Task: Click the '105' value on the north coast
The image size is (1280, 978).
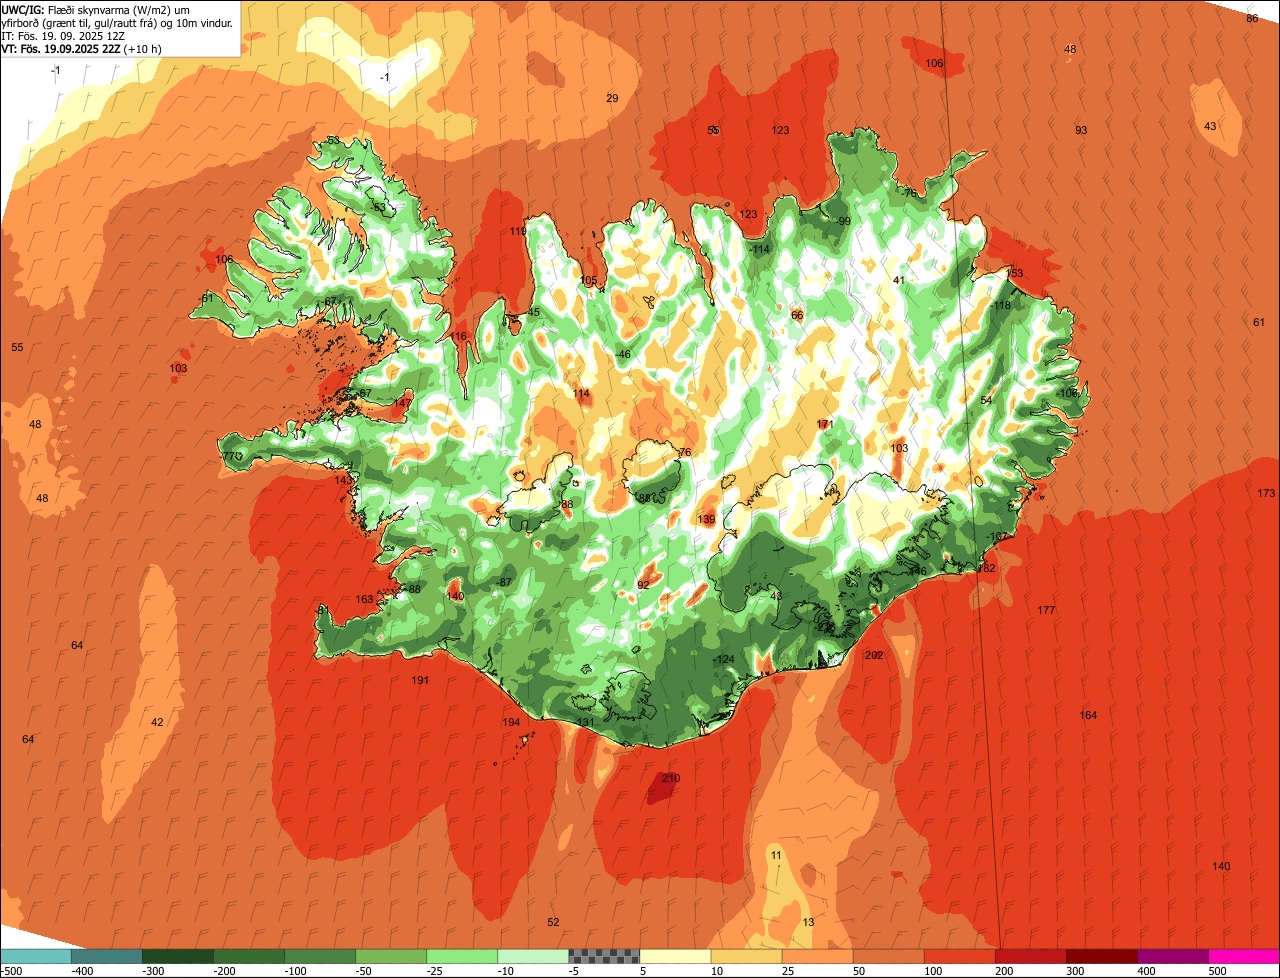Action: (588, 280)
